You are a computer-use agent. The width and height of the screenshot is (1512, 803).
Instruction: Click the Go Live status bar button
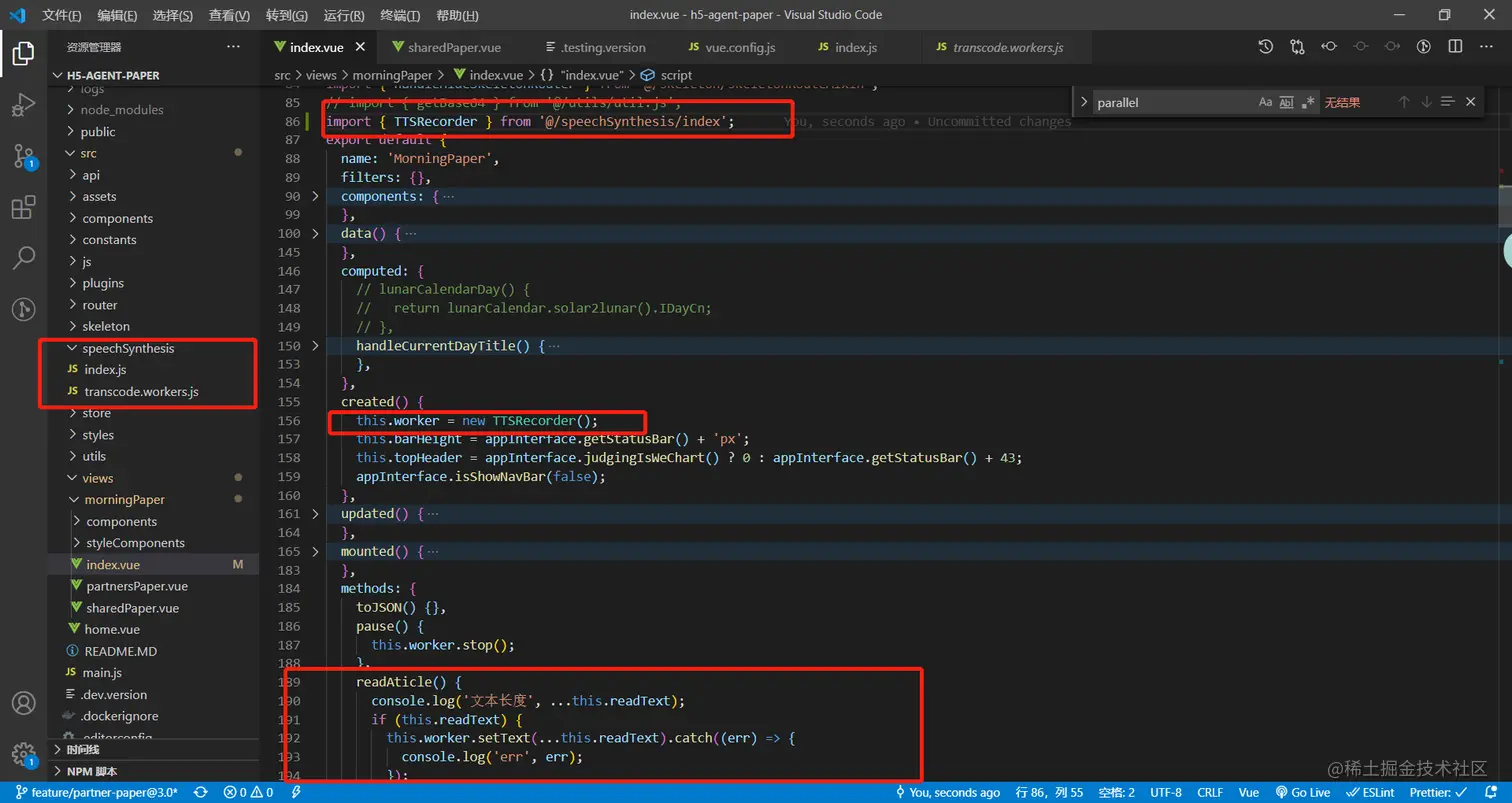coord(1303,792)
